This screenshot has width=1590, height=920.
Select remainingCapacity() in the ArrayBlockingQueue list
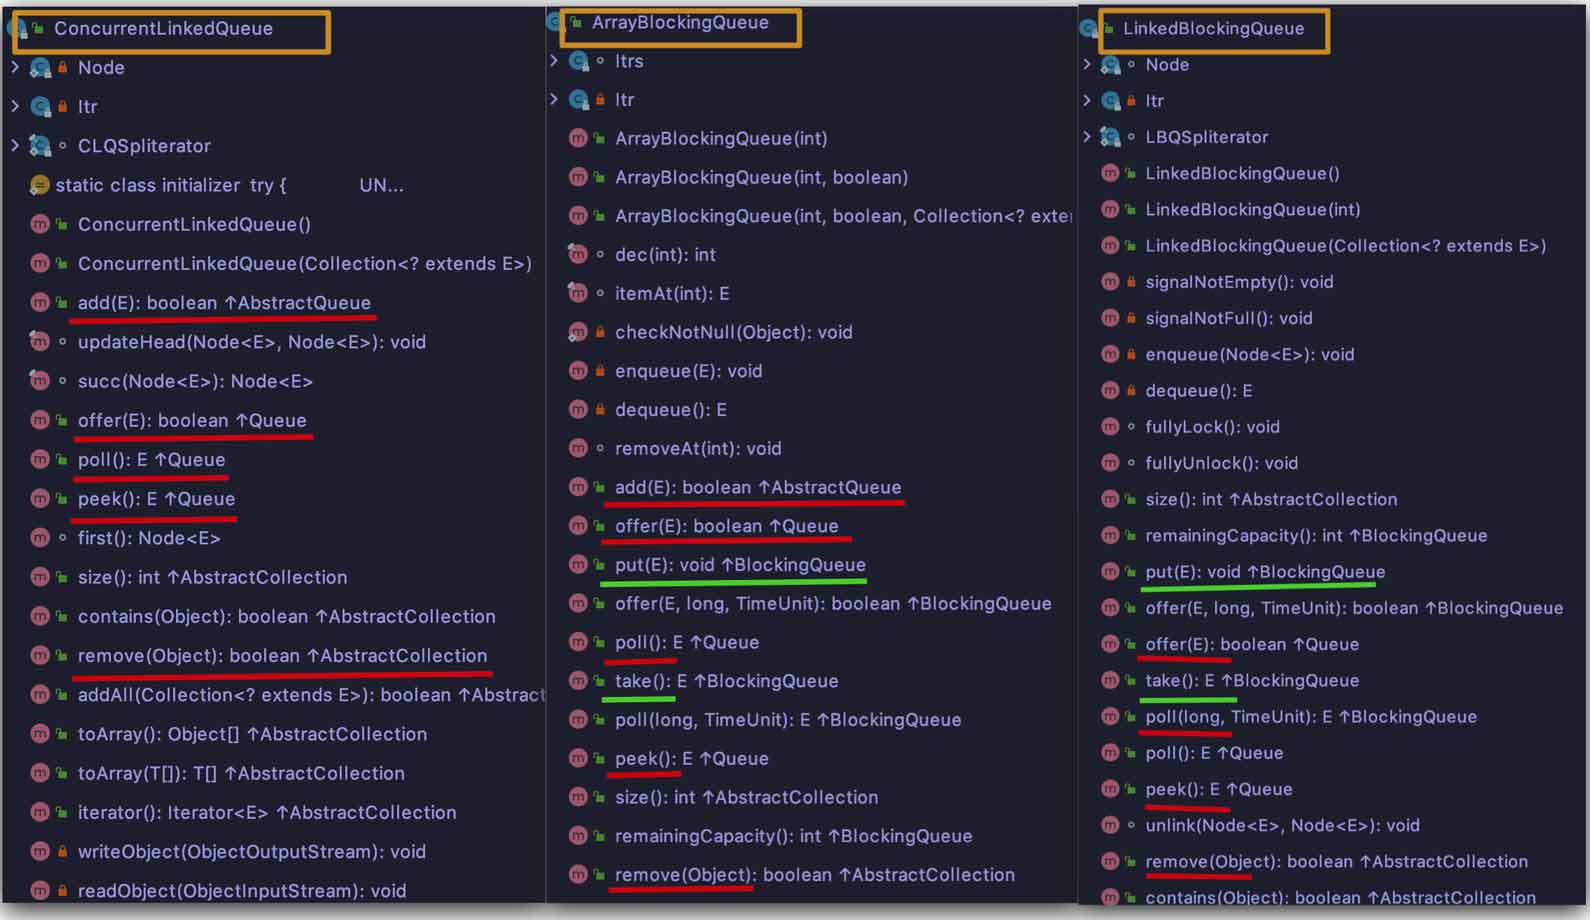(793, 836)
